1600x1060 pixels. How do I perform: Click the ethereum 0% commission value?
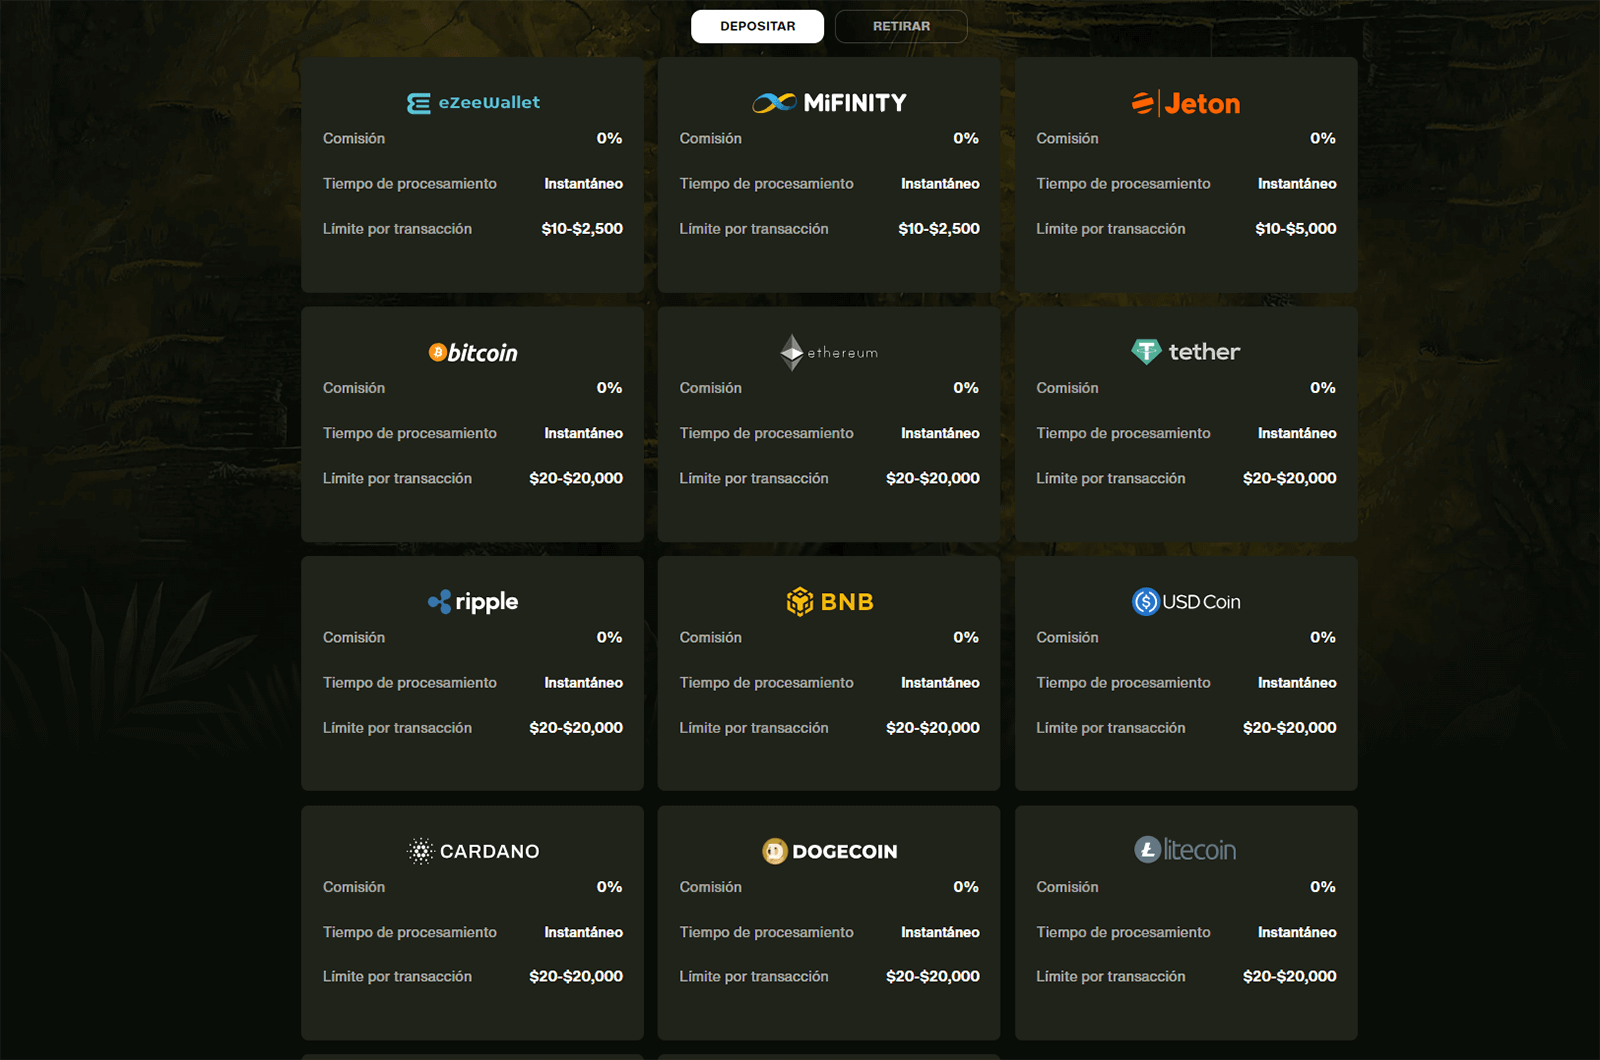(x=966, y=388)
